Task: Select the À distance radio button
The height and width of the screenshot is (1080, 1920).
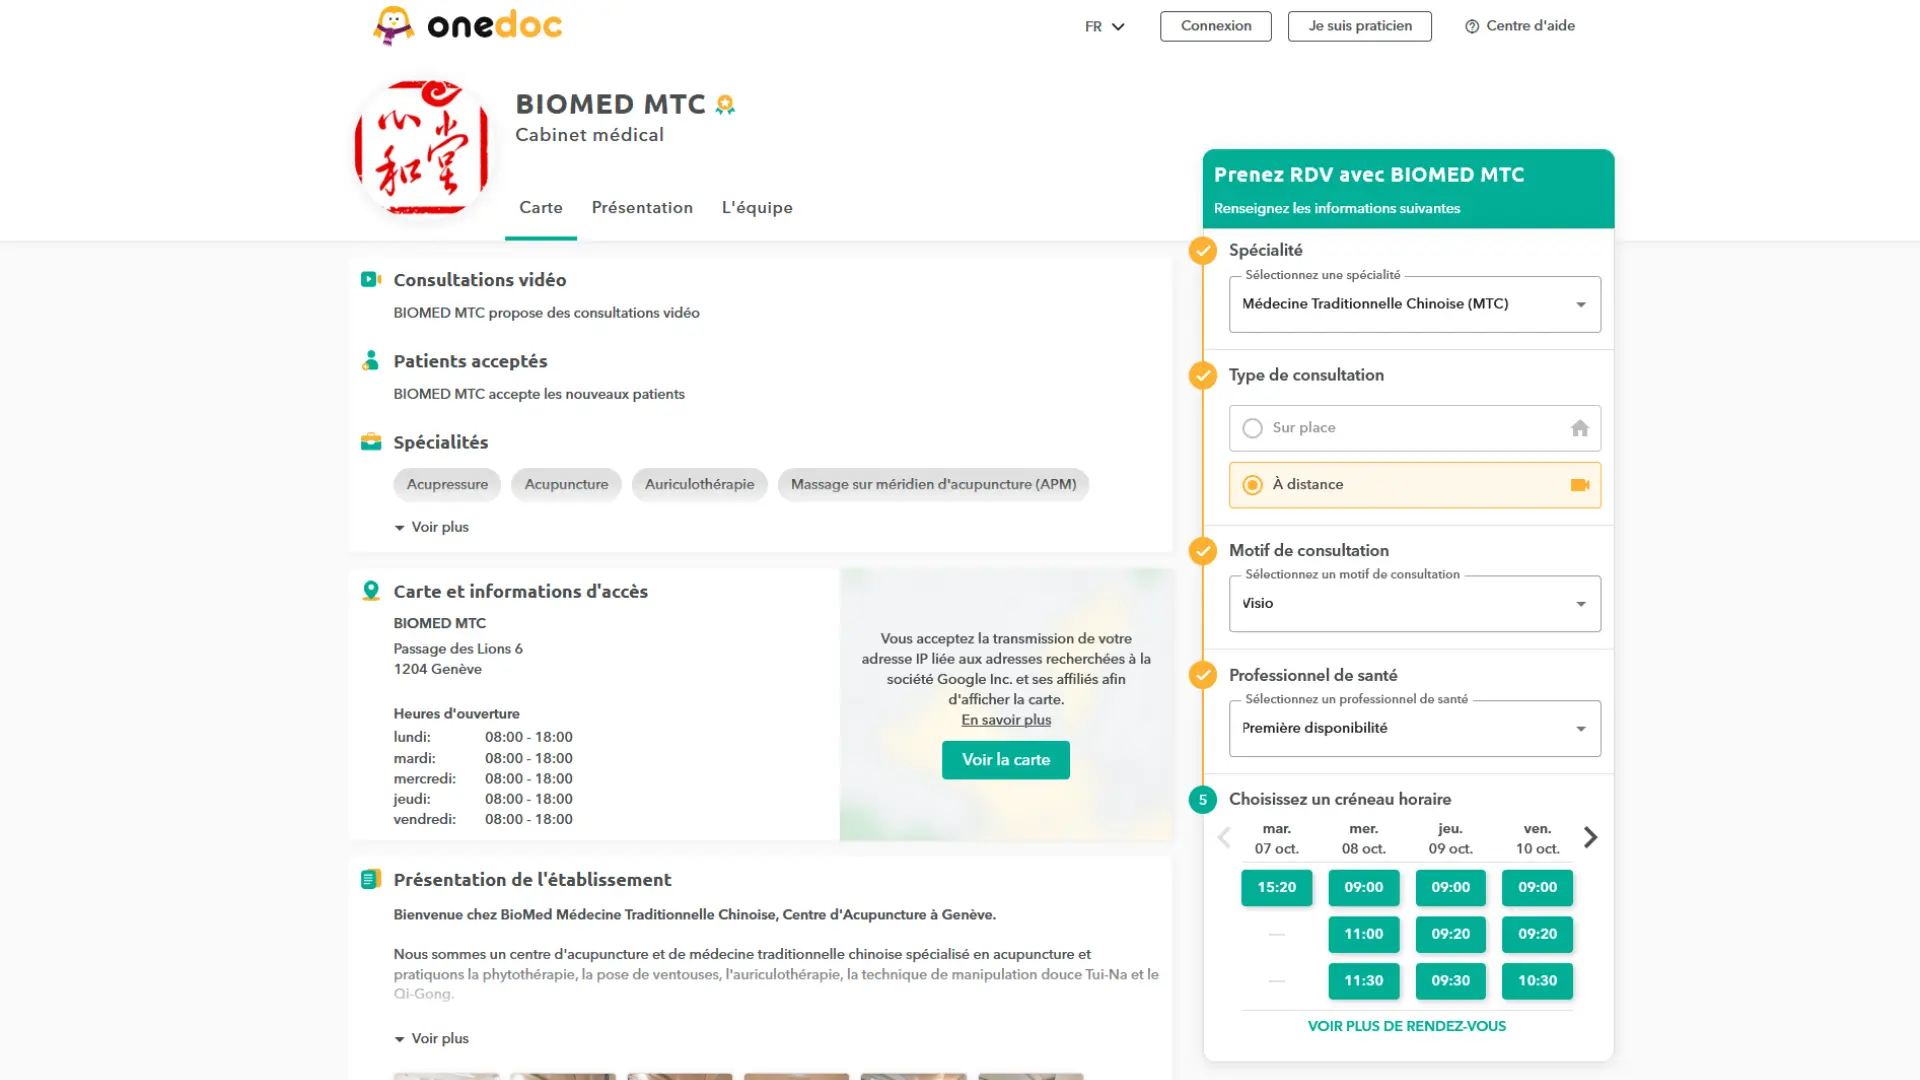Action: tap(1252, 485)
